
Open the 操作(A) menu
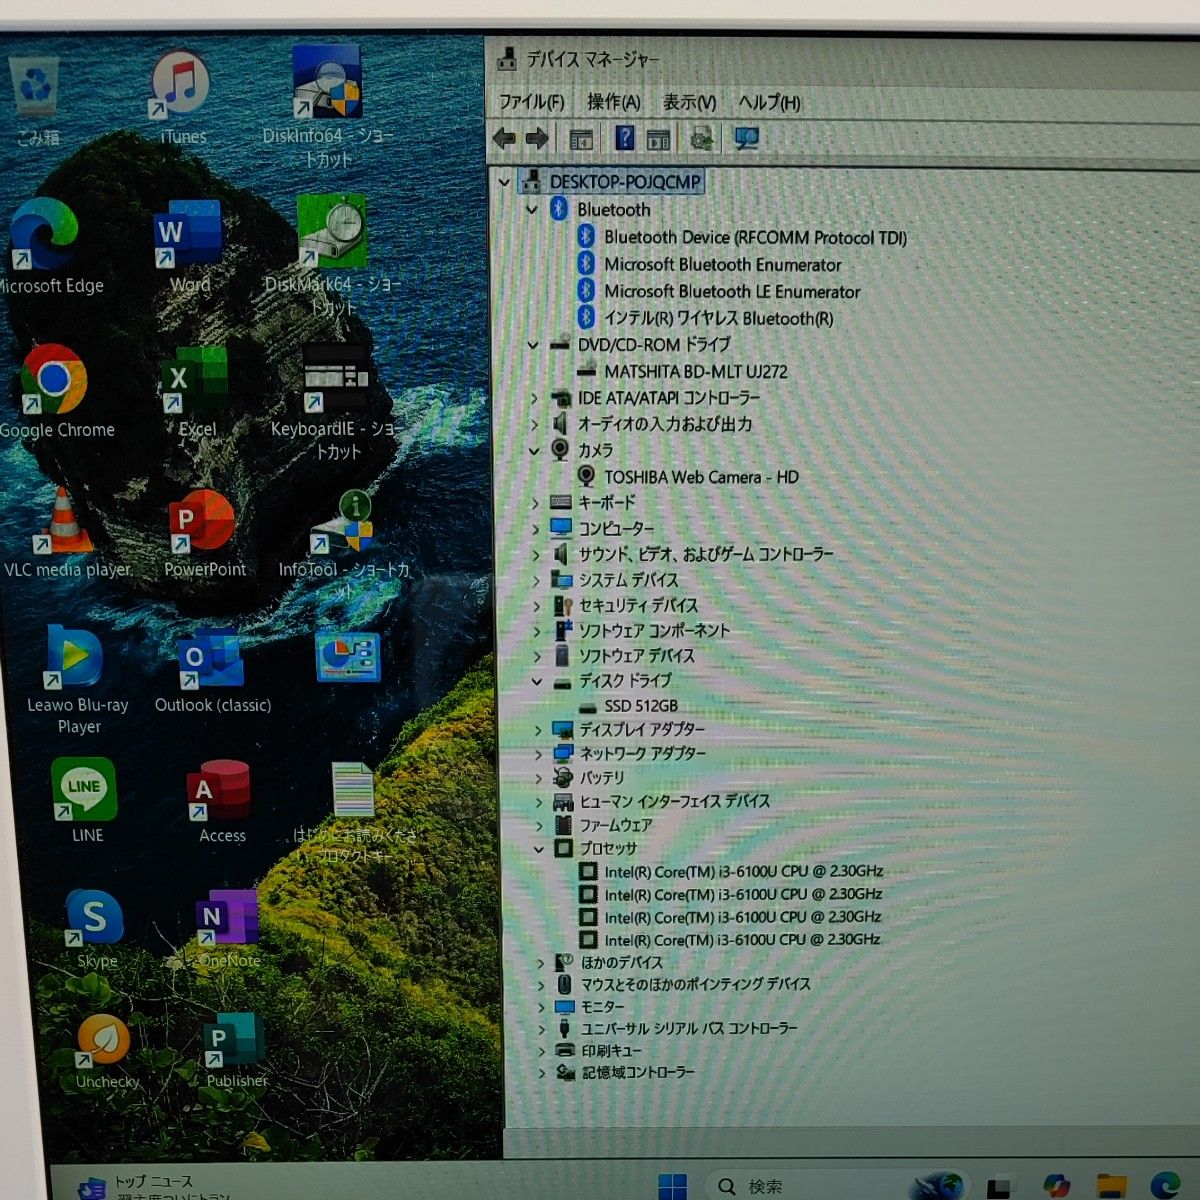point(613,101)
